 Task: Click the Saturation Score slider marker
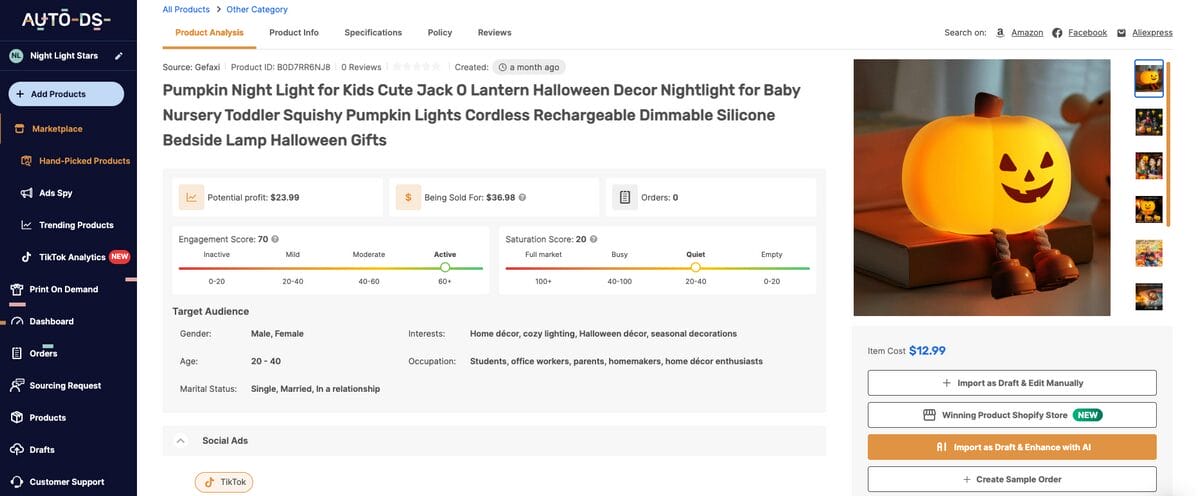click(x=696, y=267)
